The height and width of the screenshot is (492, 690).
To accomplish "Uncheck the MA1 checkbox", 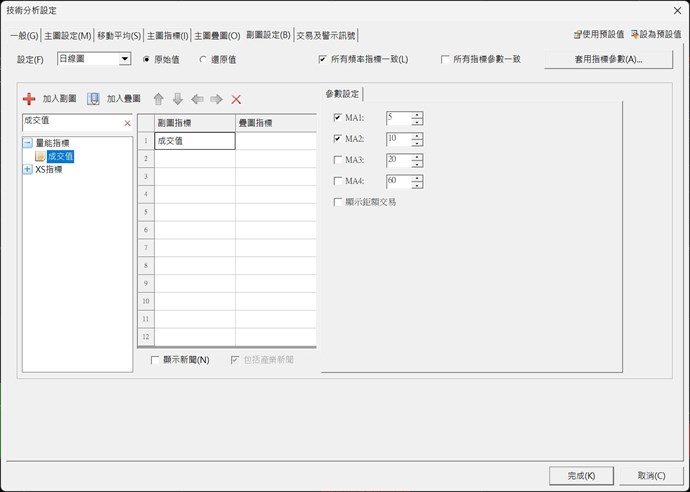I will [x=337, y=118].
